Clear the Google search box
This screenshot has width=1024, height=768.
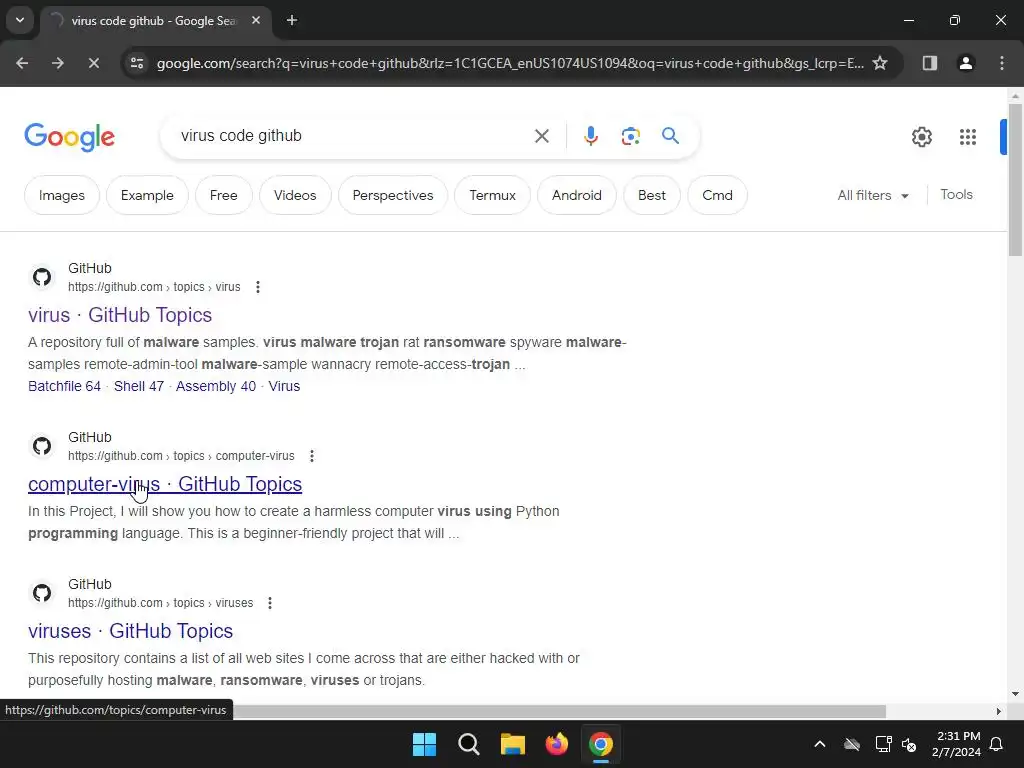[541, 136]
